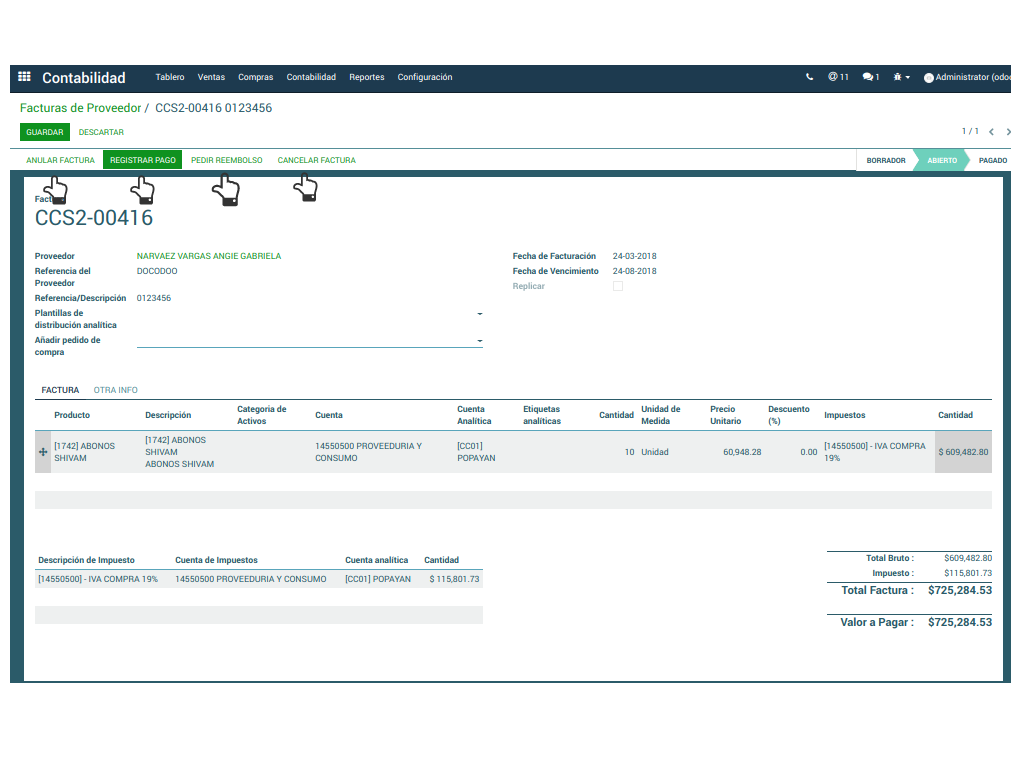
Task: Open the chat conversations icon
Action: [x=870, y=77]
